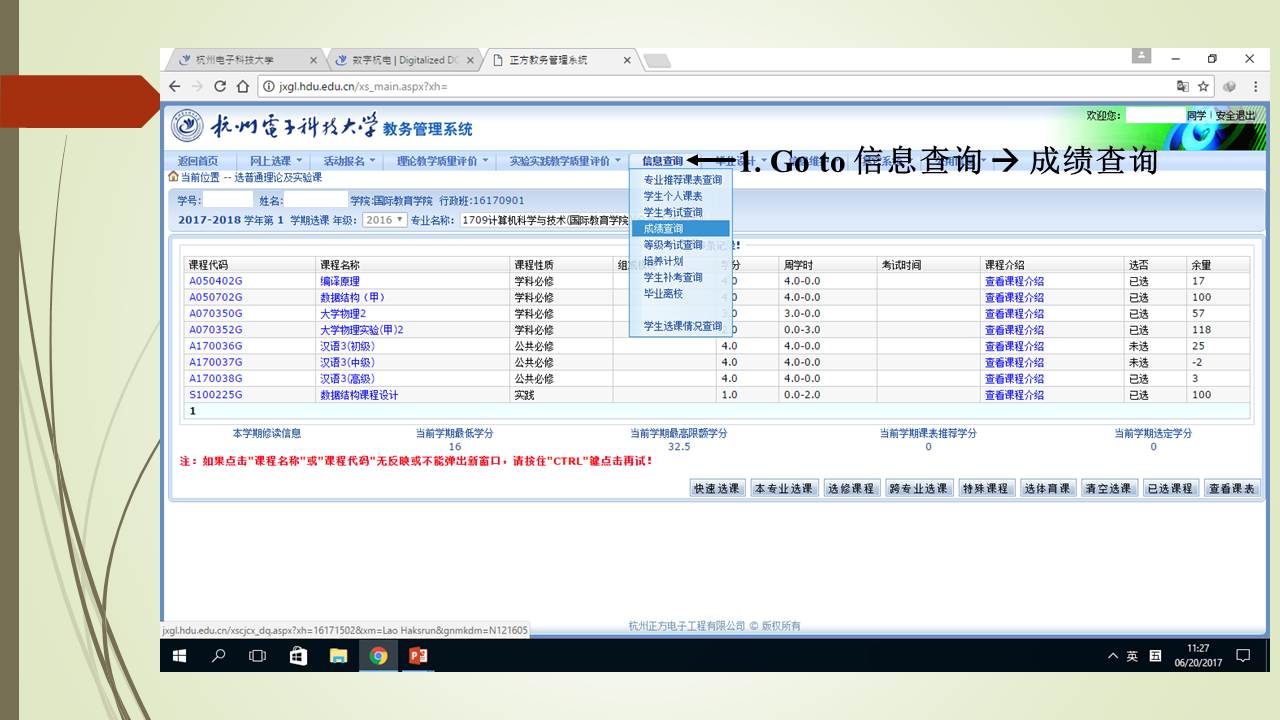
Task: Click the 信息查询 menu header
Action: tap(662, 161)
